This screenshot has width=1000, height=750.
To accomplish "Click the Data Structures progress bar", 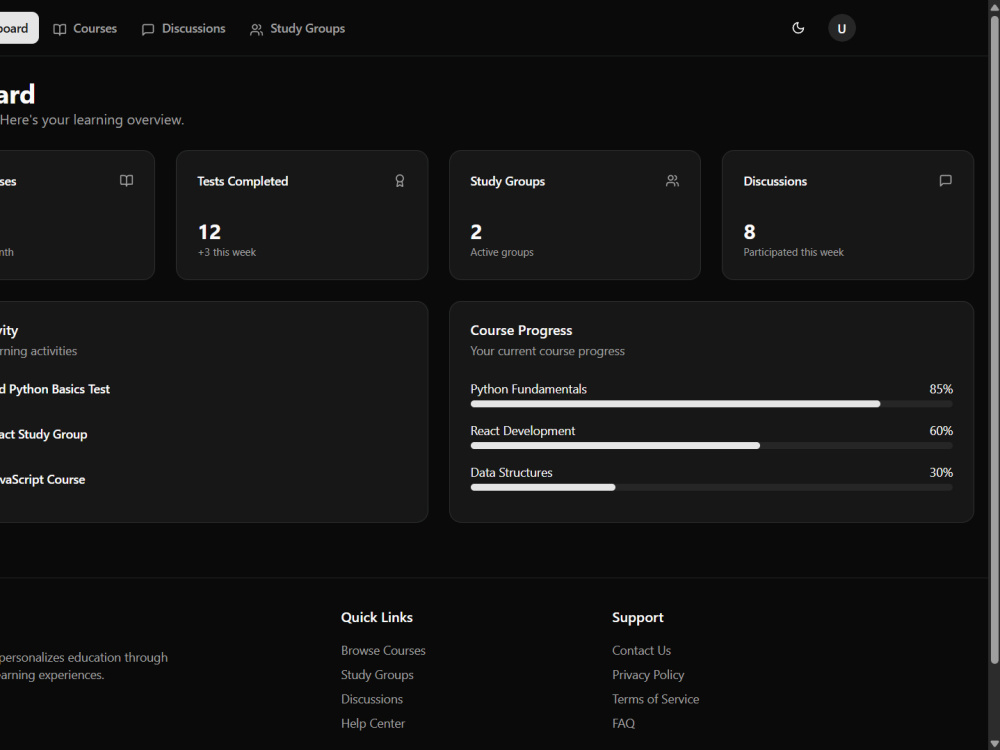I will tap(712, 487).
